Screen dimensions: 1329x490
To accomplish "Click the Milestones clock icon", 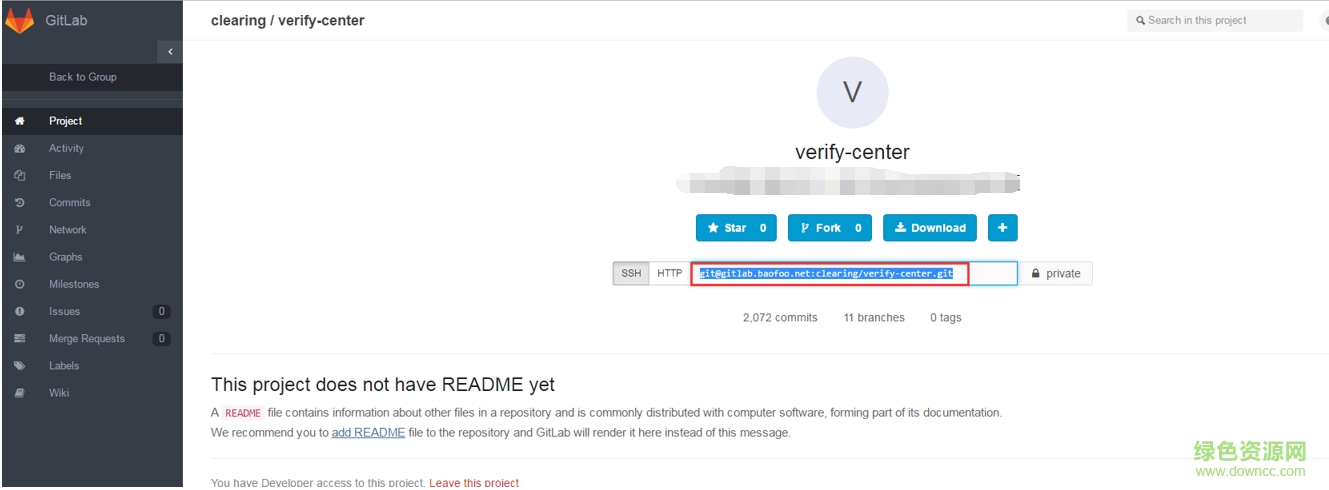I will click(19, 284).
